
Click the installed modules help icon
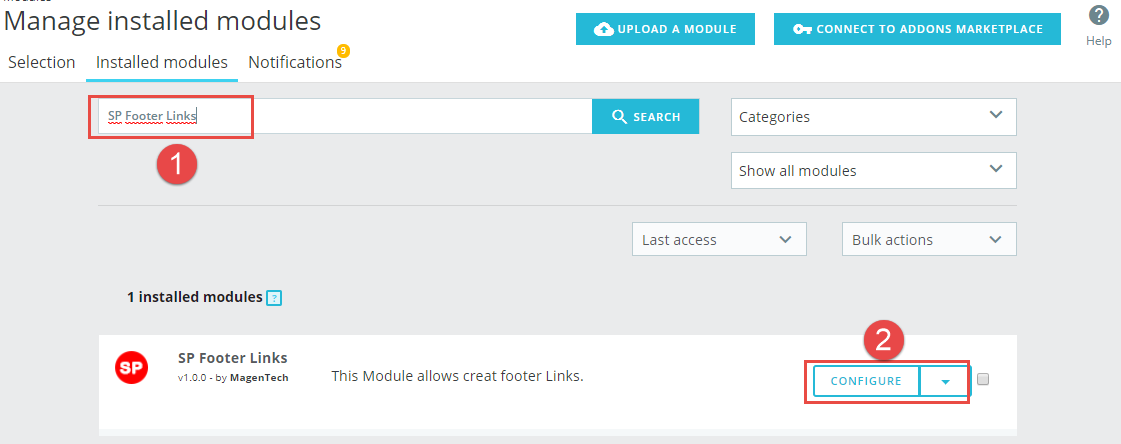pos(274,298)
